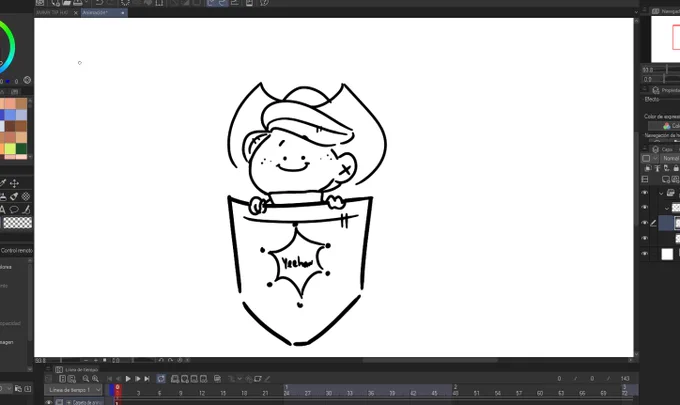Pick the blue palette swatch
The image size is (680, 405).
click(x=10, y=115)
